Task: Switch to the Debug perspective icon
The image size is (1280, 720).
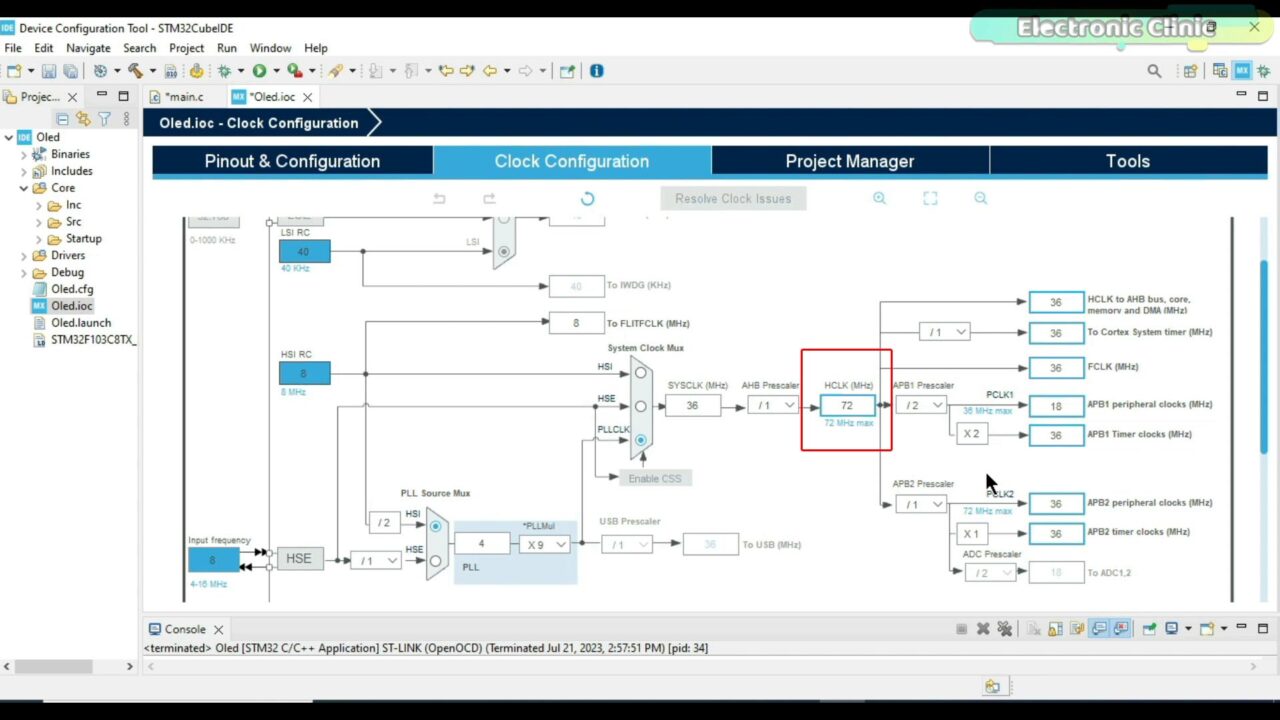Action: tap(1263, 71)
